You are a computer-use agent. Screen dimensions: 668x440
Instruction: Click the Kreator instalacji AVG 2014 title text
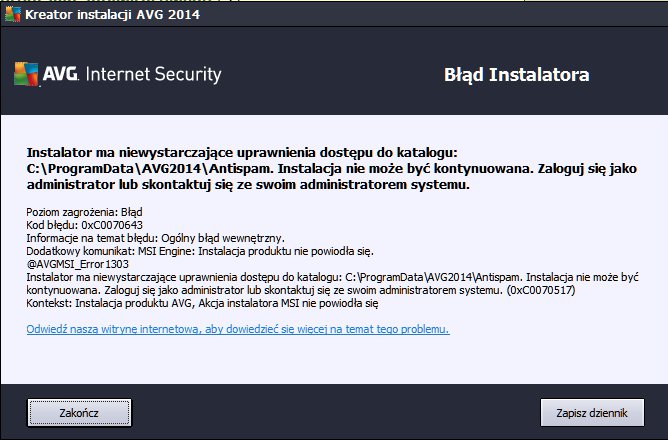112,14
